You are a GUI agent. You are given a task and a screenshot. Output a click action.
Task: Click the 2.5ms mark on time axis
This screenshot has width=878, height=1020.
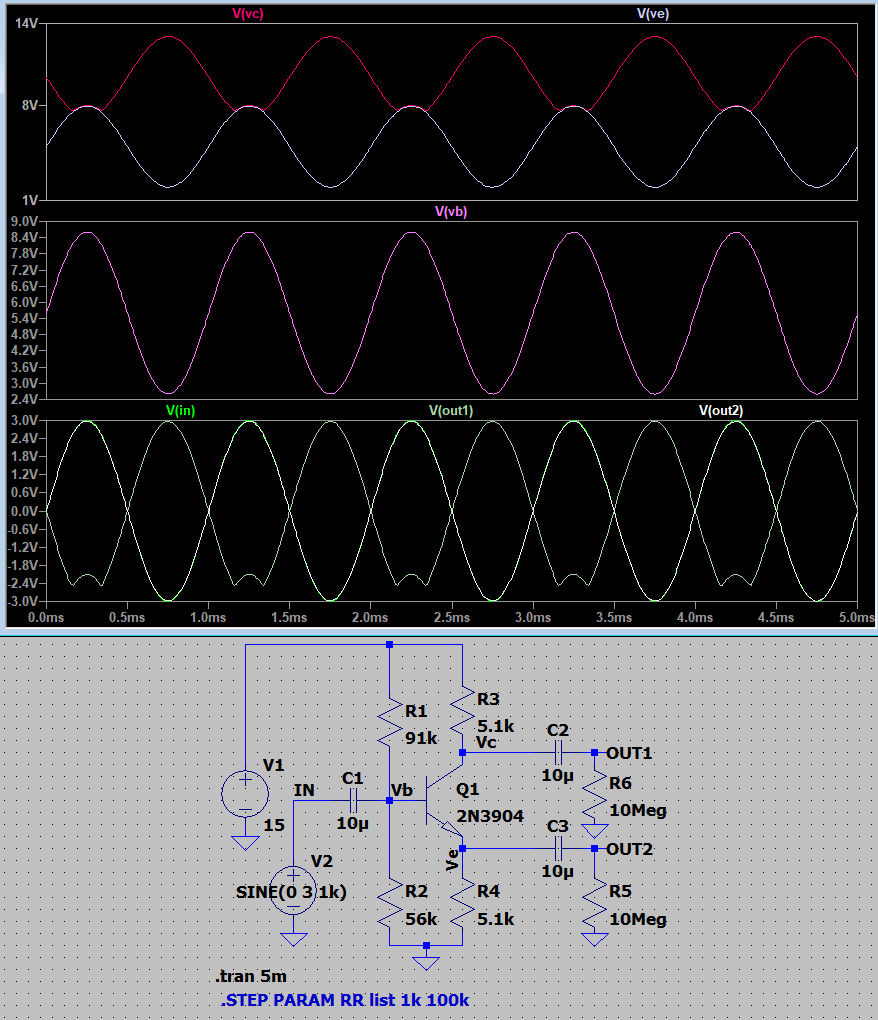point(451,618)
